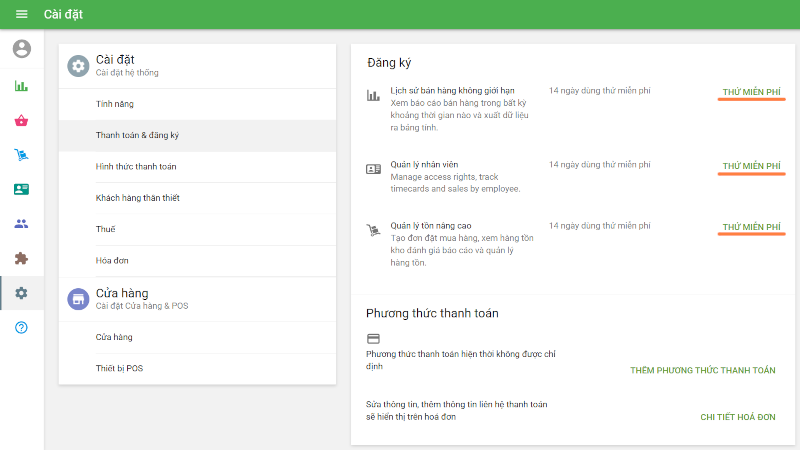This screenshot has height=450, width=800.
Task: Open the user account profile icon
Action: 22,48
